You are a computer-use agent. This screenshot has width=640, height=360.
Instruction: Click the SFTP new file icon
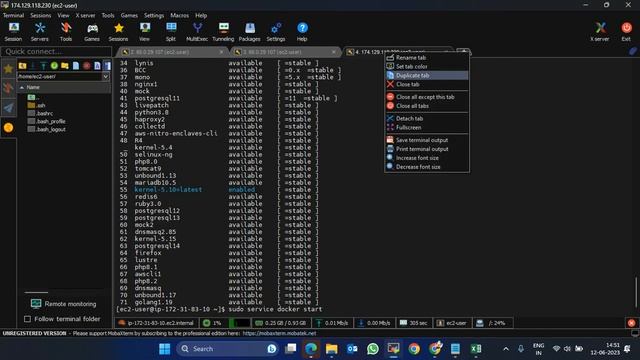pos(76,66)
